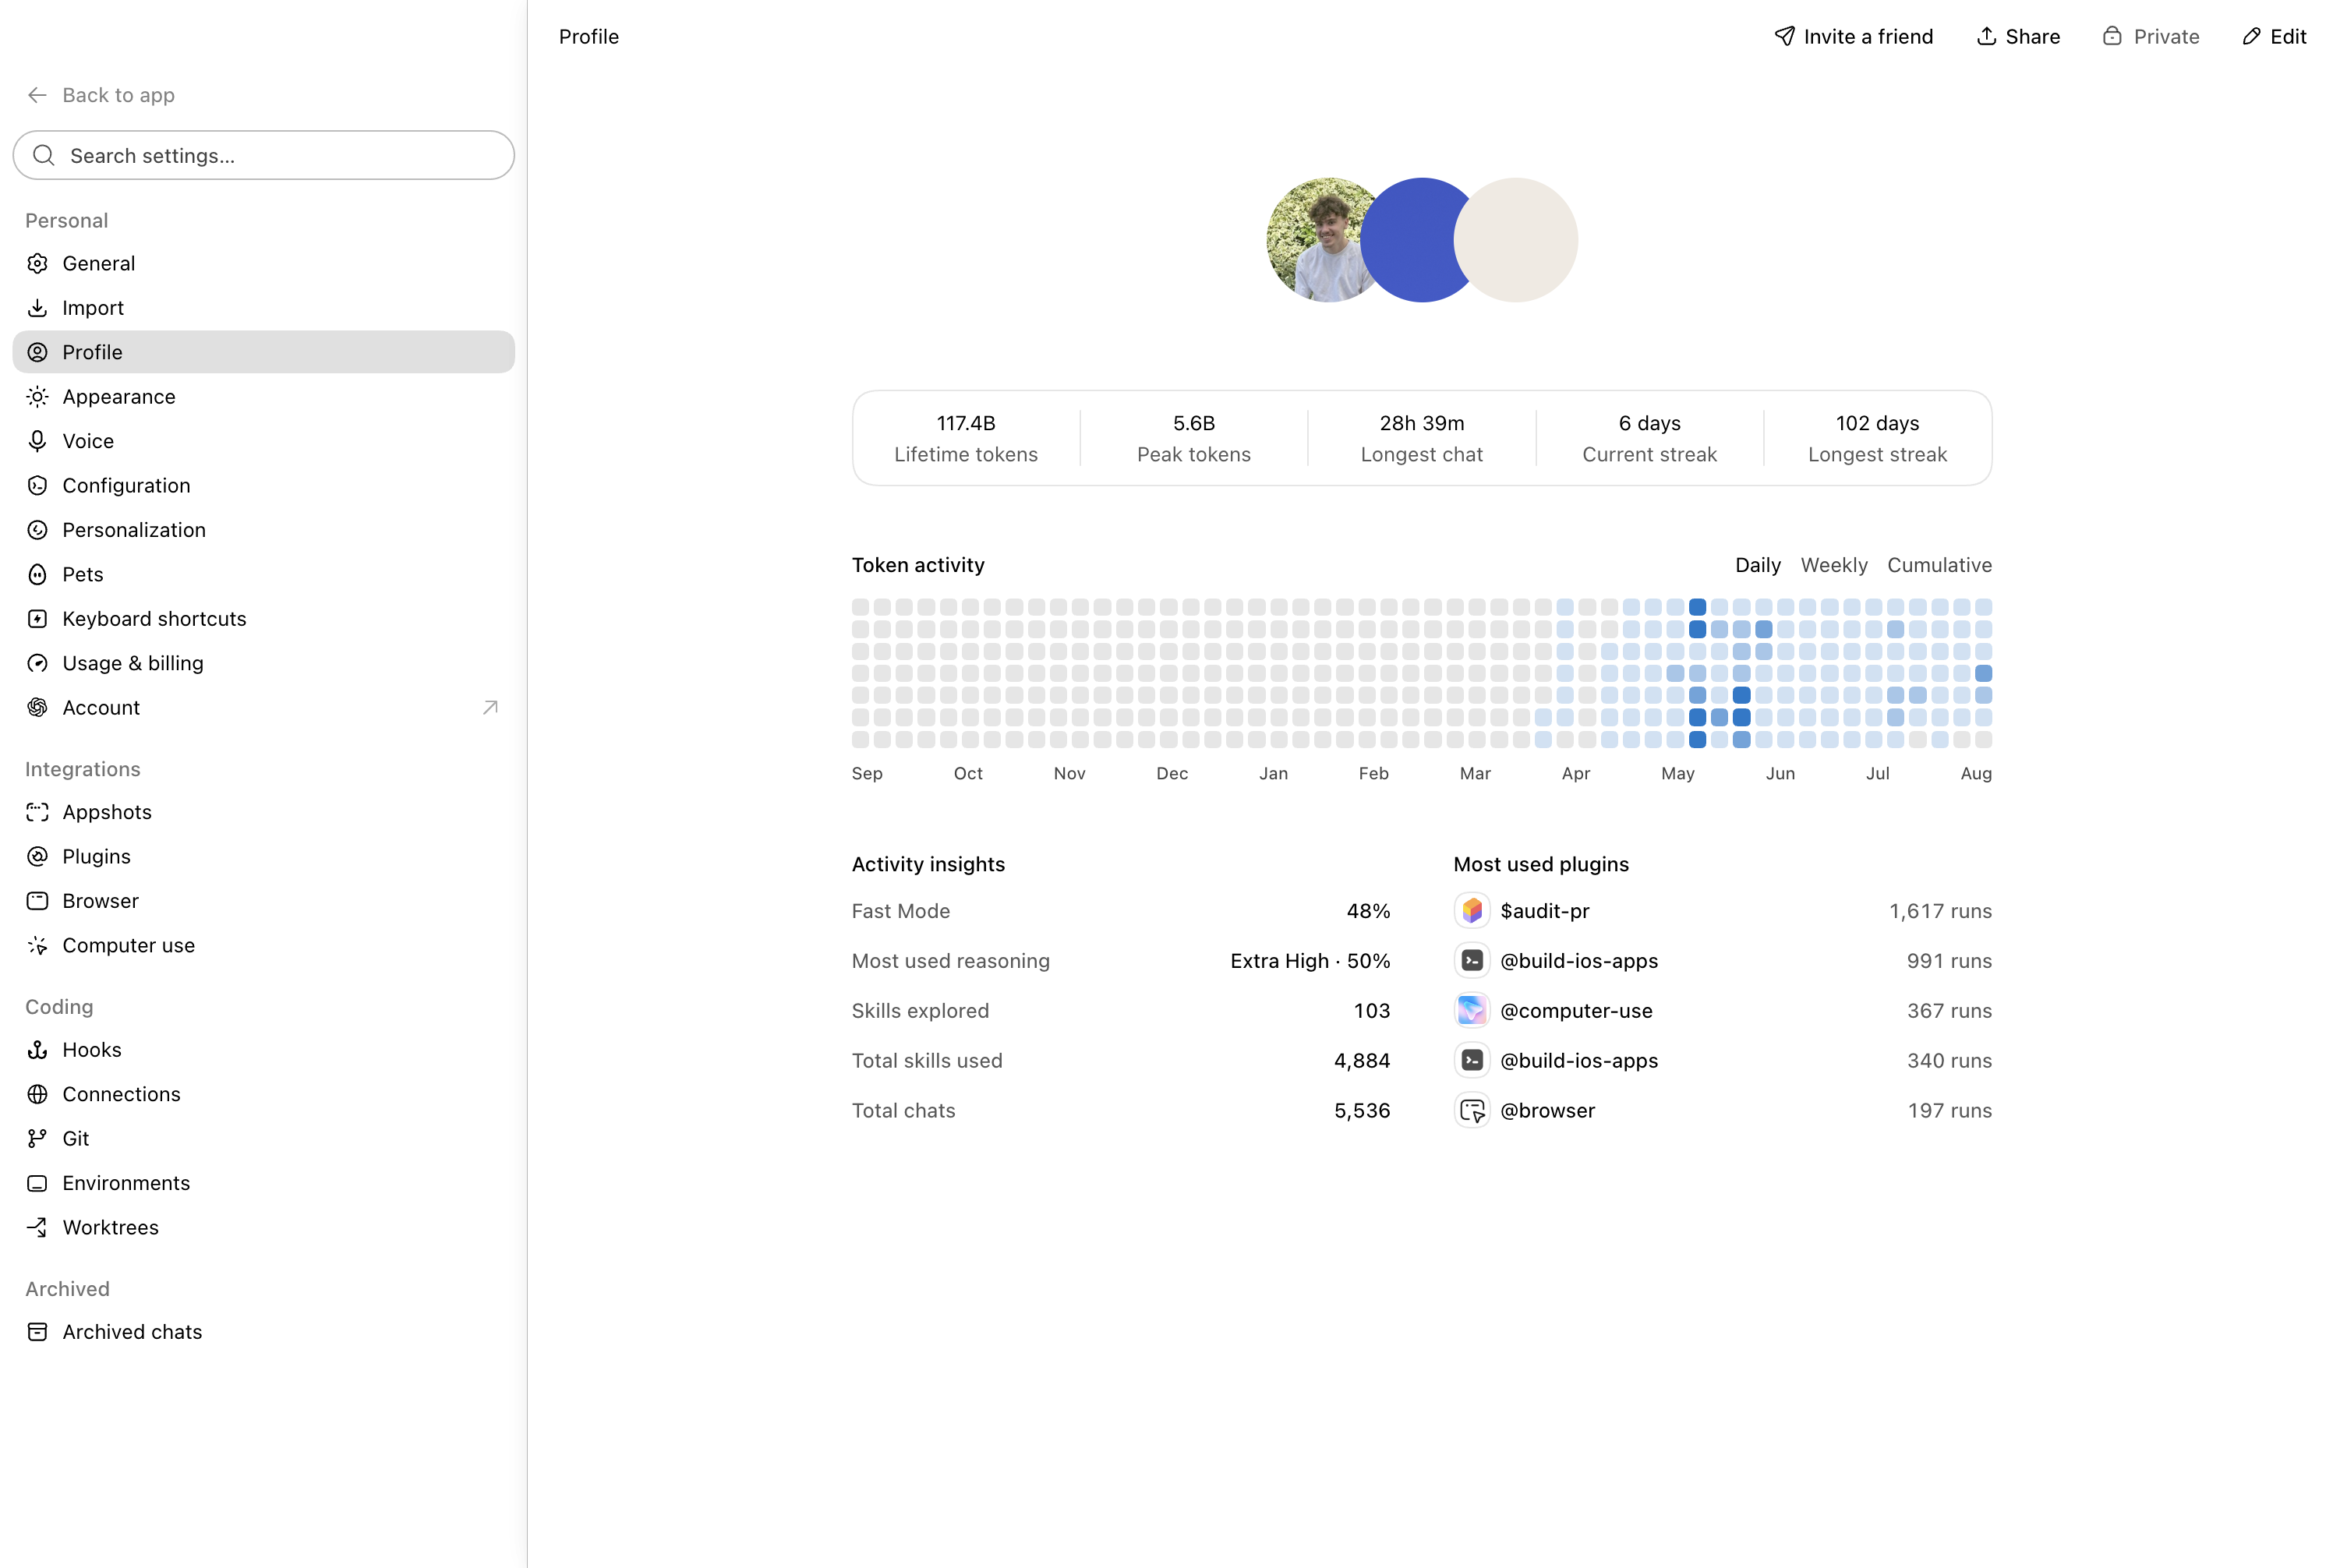
Task: Click the Back to app arrow icon
Action: (37, 95)
